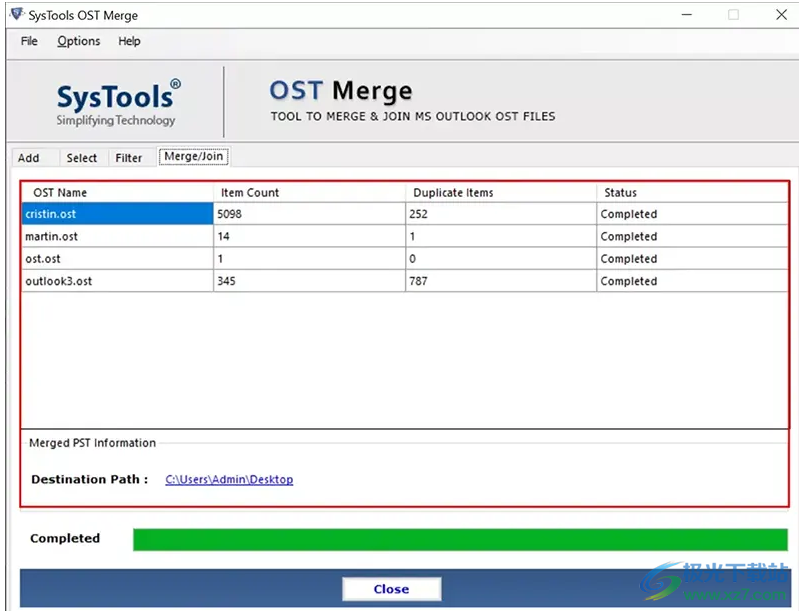Switch to the Merge/Join tab
Viewport: 799px width, 611px height.
tap(194, 157)
